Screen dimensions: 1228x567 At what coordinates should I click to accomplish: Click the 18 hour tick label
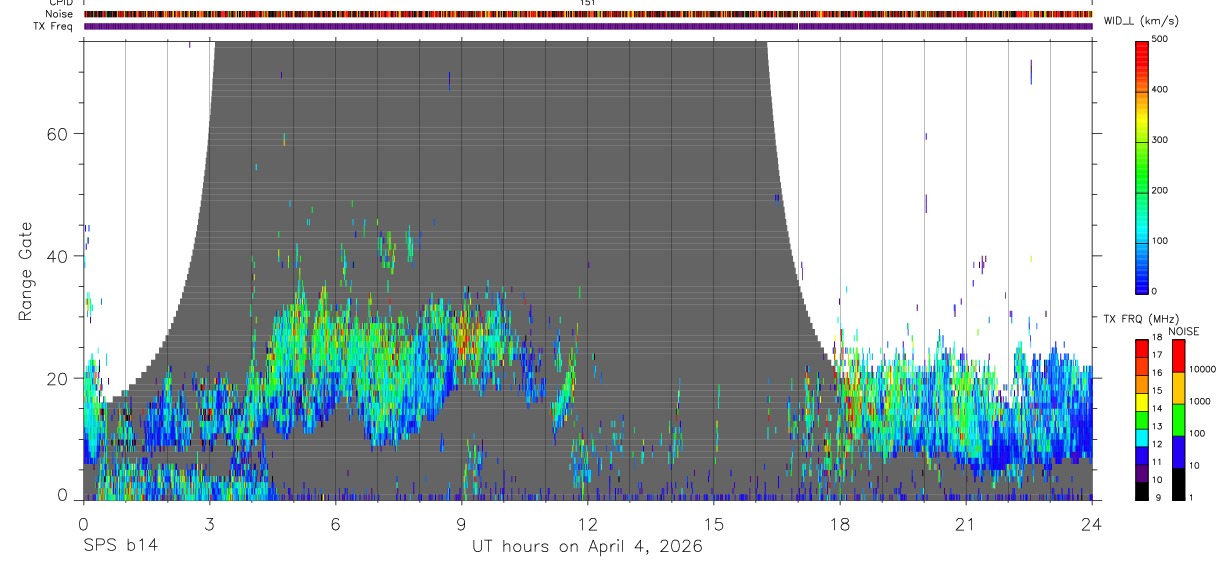tap(840, 525)
